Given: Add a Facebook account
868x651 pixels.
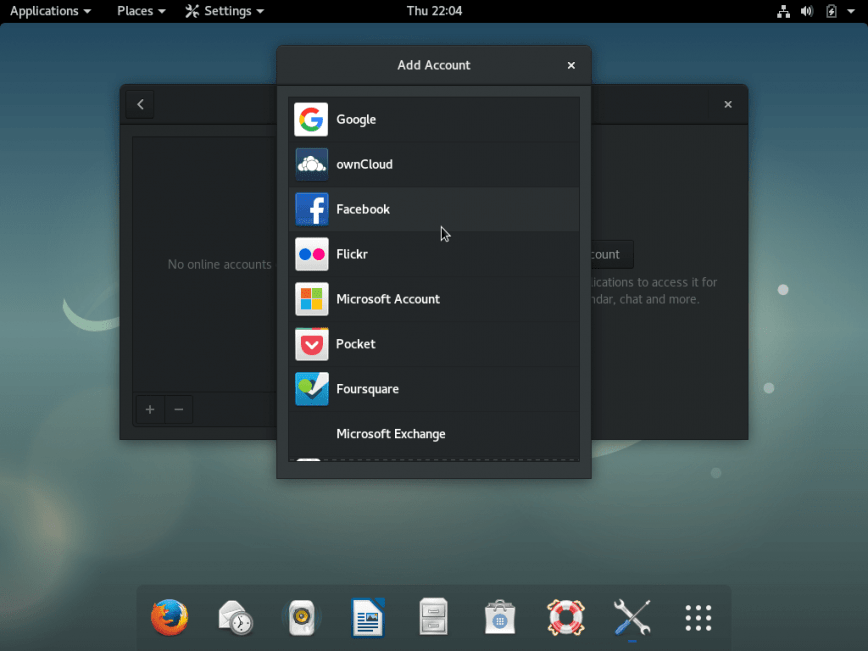Looking at the screenshot, I should (363, 210).
